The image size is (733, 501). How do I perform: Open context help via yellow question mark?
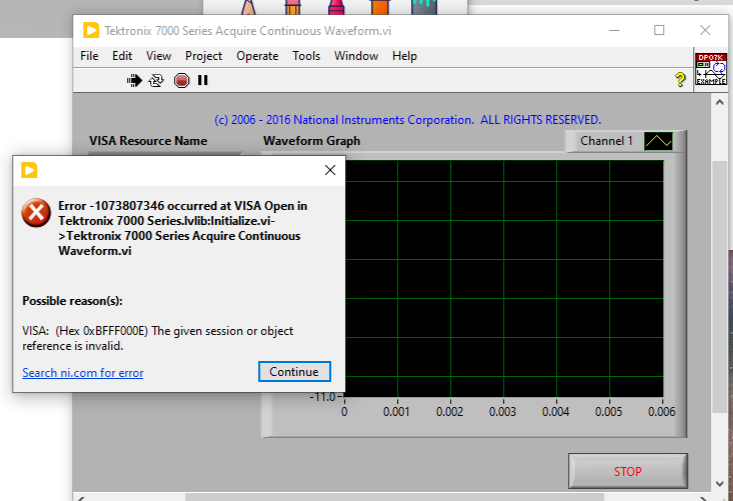point(680,79)
